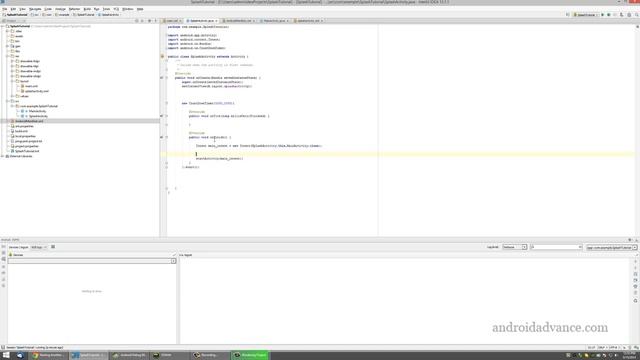Collapse the res folder in project tree
The height and width of the screenshot is (360, 640).
pyautogui.click(x=8, y=56)
